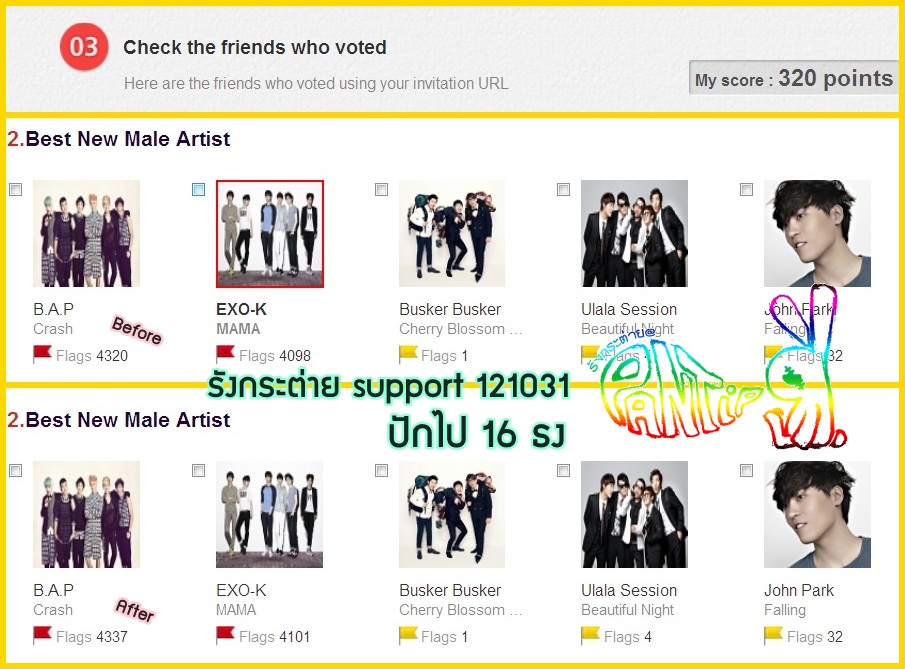Viewport: 905px width, 669px height.
Task: Click the yellow flag under top Busker Busker
Action: click(408, 353)
